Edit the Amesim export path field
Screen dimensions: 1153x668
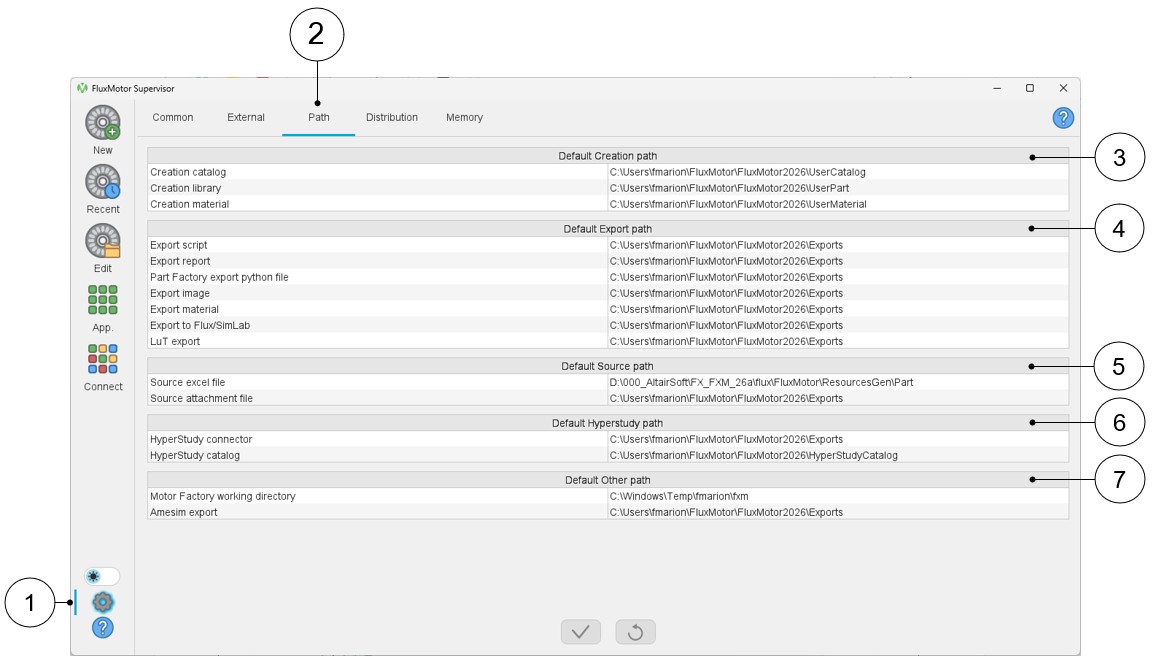838,513
